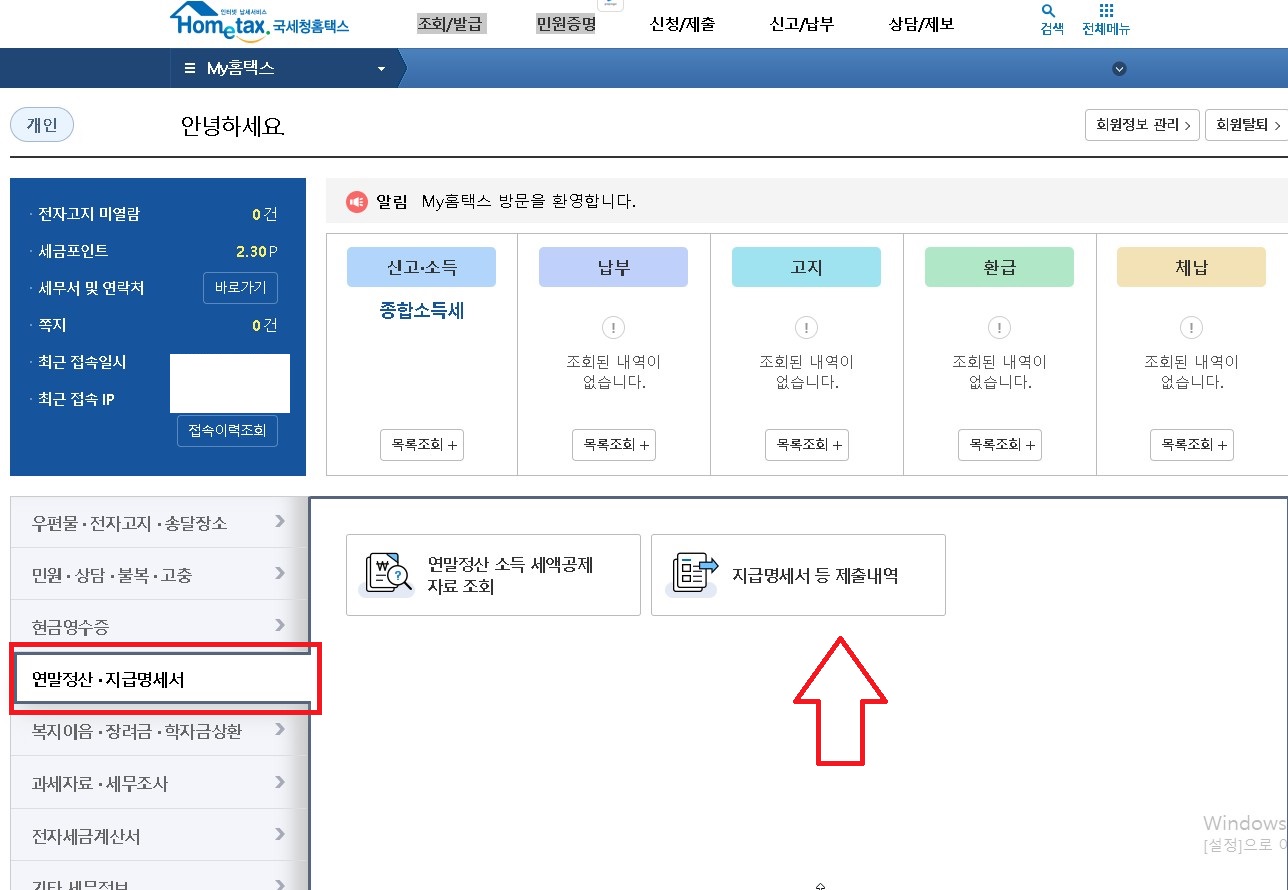The width and height of the screenshot is (1288, 890).
Task: Click the exclamation icon in the 납부 card
Action: [613, 327]
